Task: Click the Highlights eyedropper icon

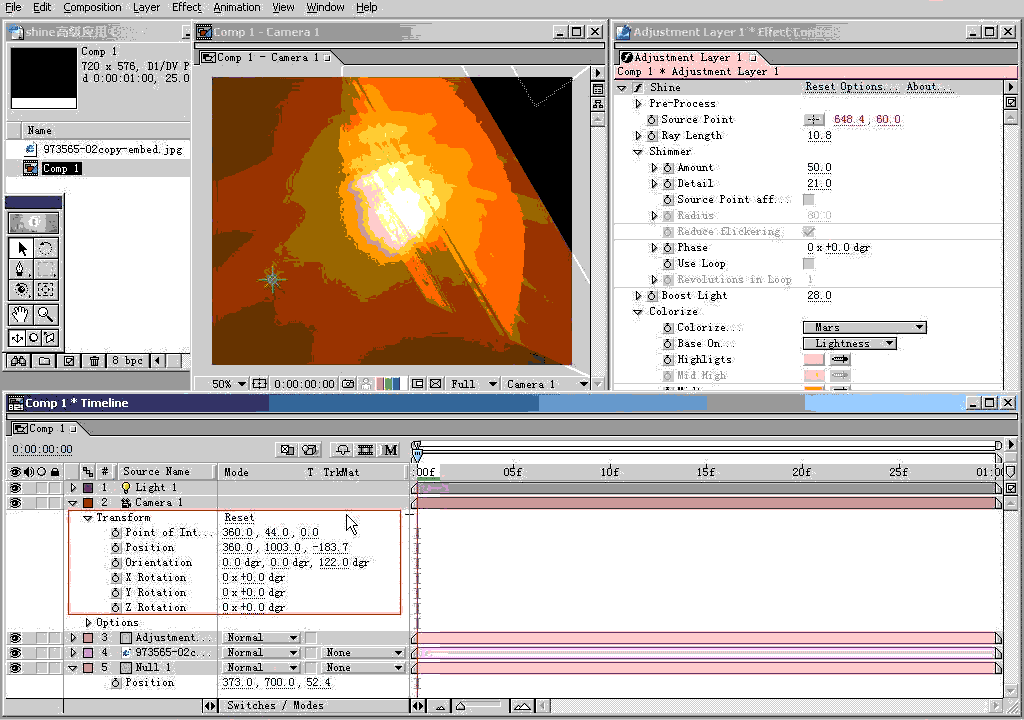Action: tap(840, 359)
